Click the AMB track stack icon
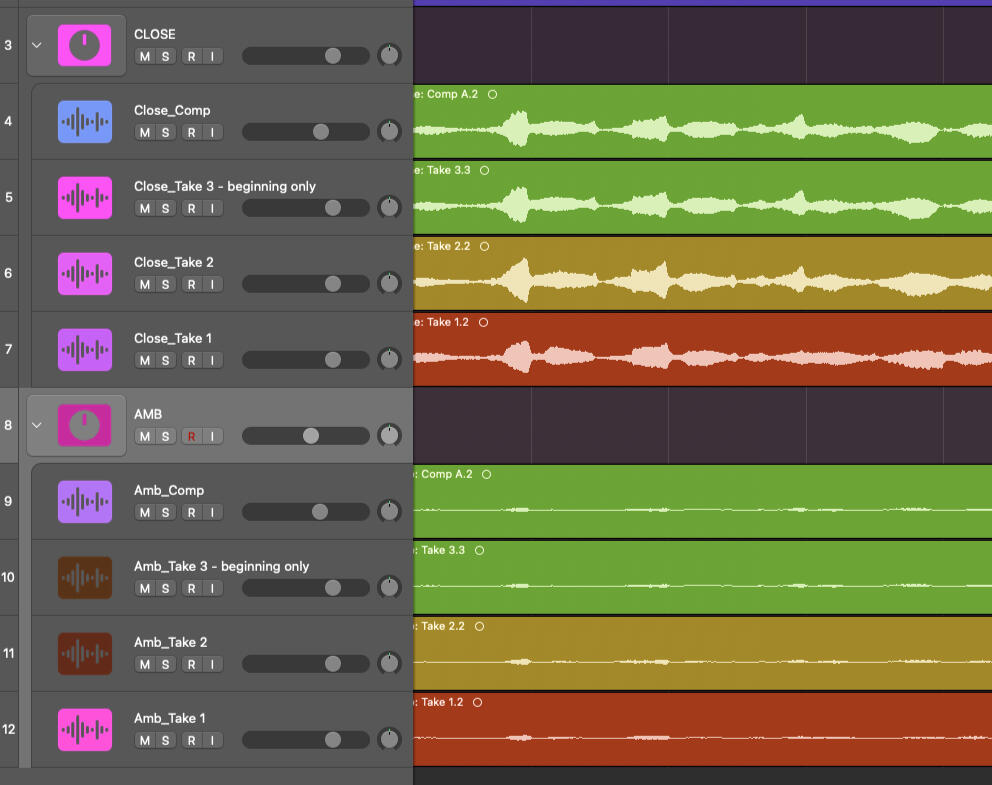Image resolution: width=992 pixels, height=785 pixels. point(85,426)
